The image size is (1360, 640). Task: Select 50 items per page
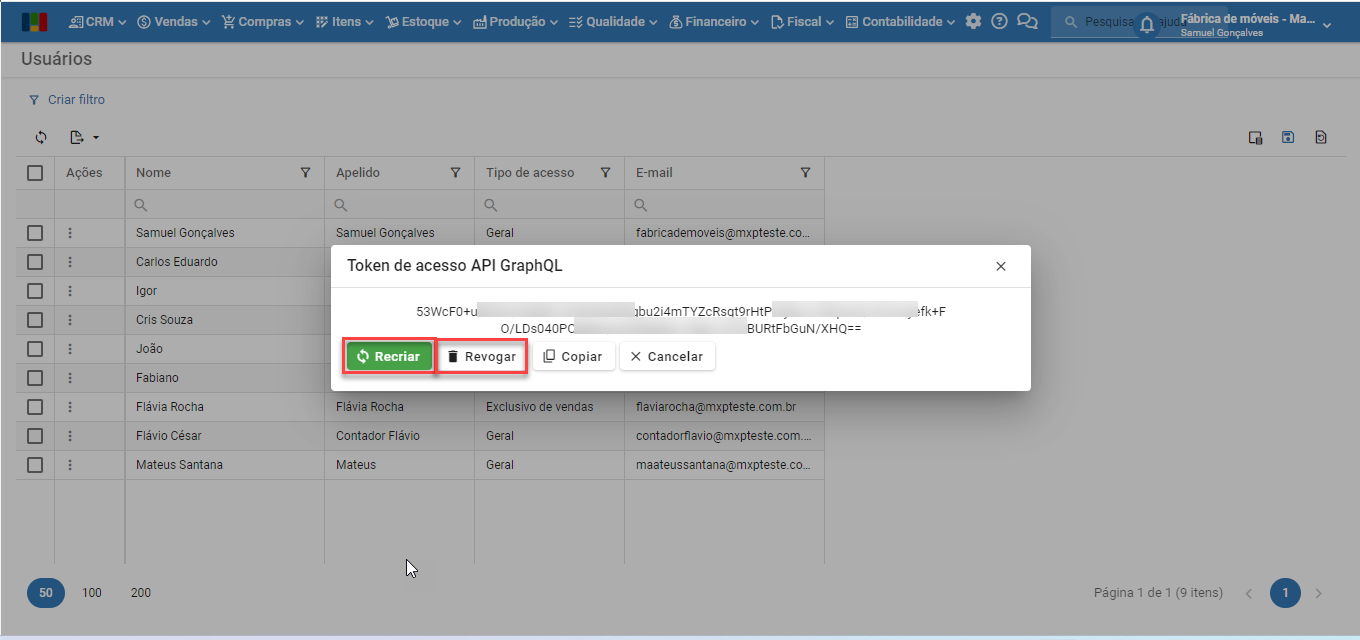click(46, 593)
